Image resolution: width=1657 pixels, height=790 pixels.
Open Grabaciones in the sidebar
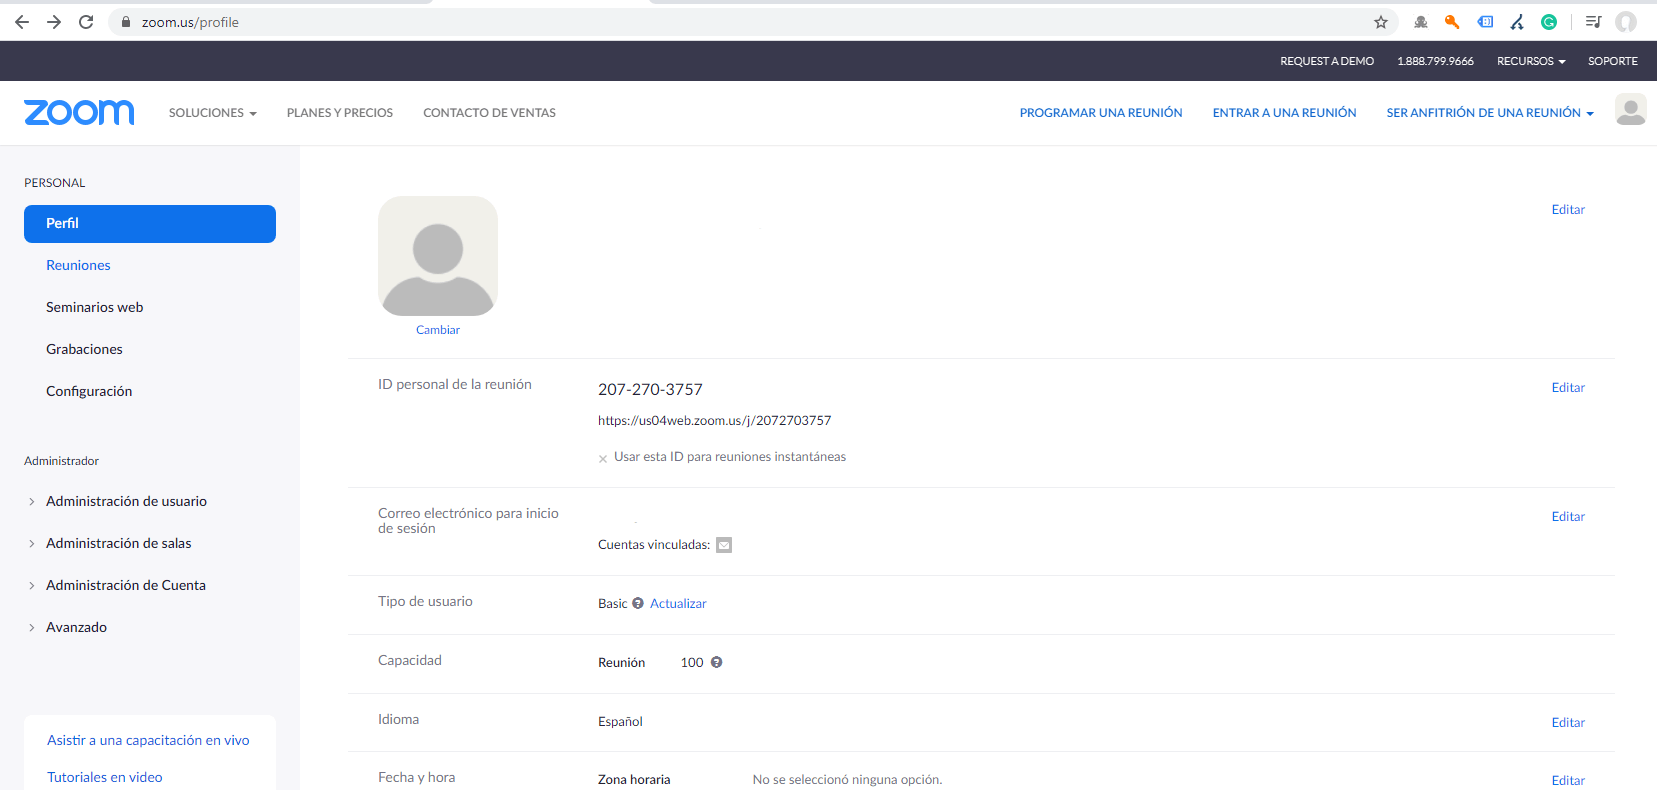tap(84, 349)
